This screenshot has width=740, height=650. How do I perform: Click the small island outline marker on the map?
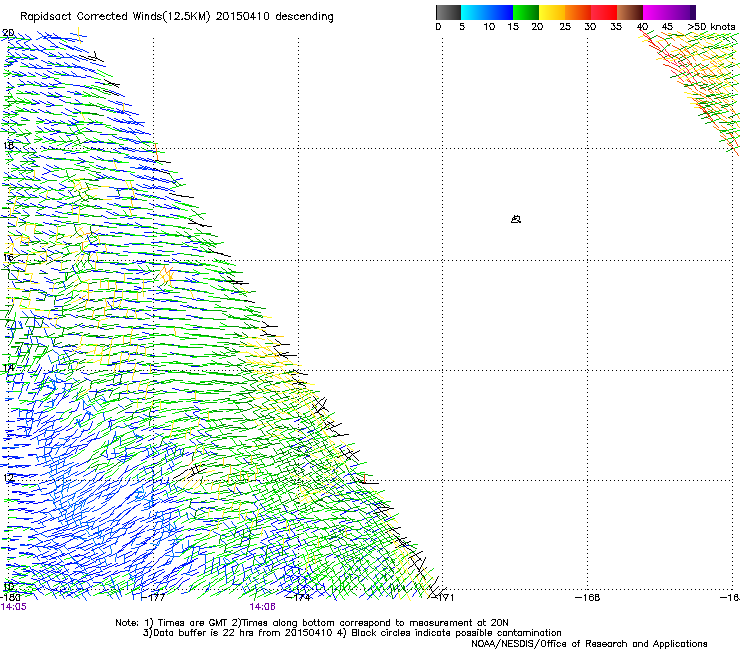tap(516, 219)
